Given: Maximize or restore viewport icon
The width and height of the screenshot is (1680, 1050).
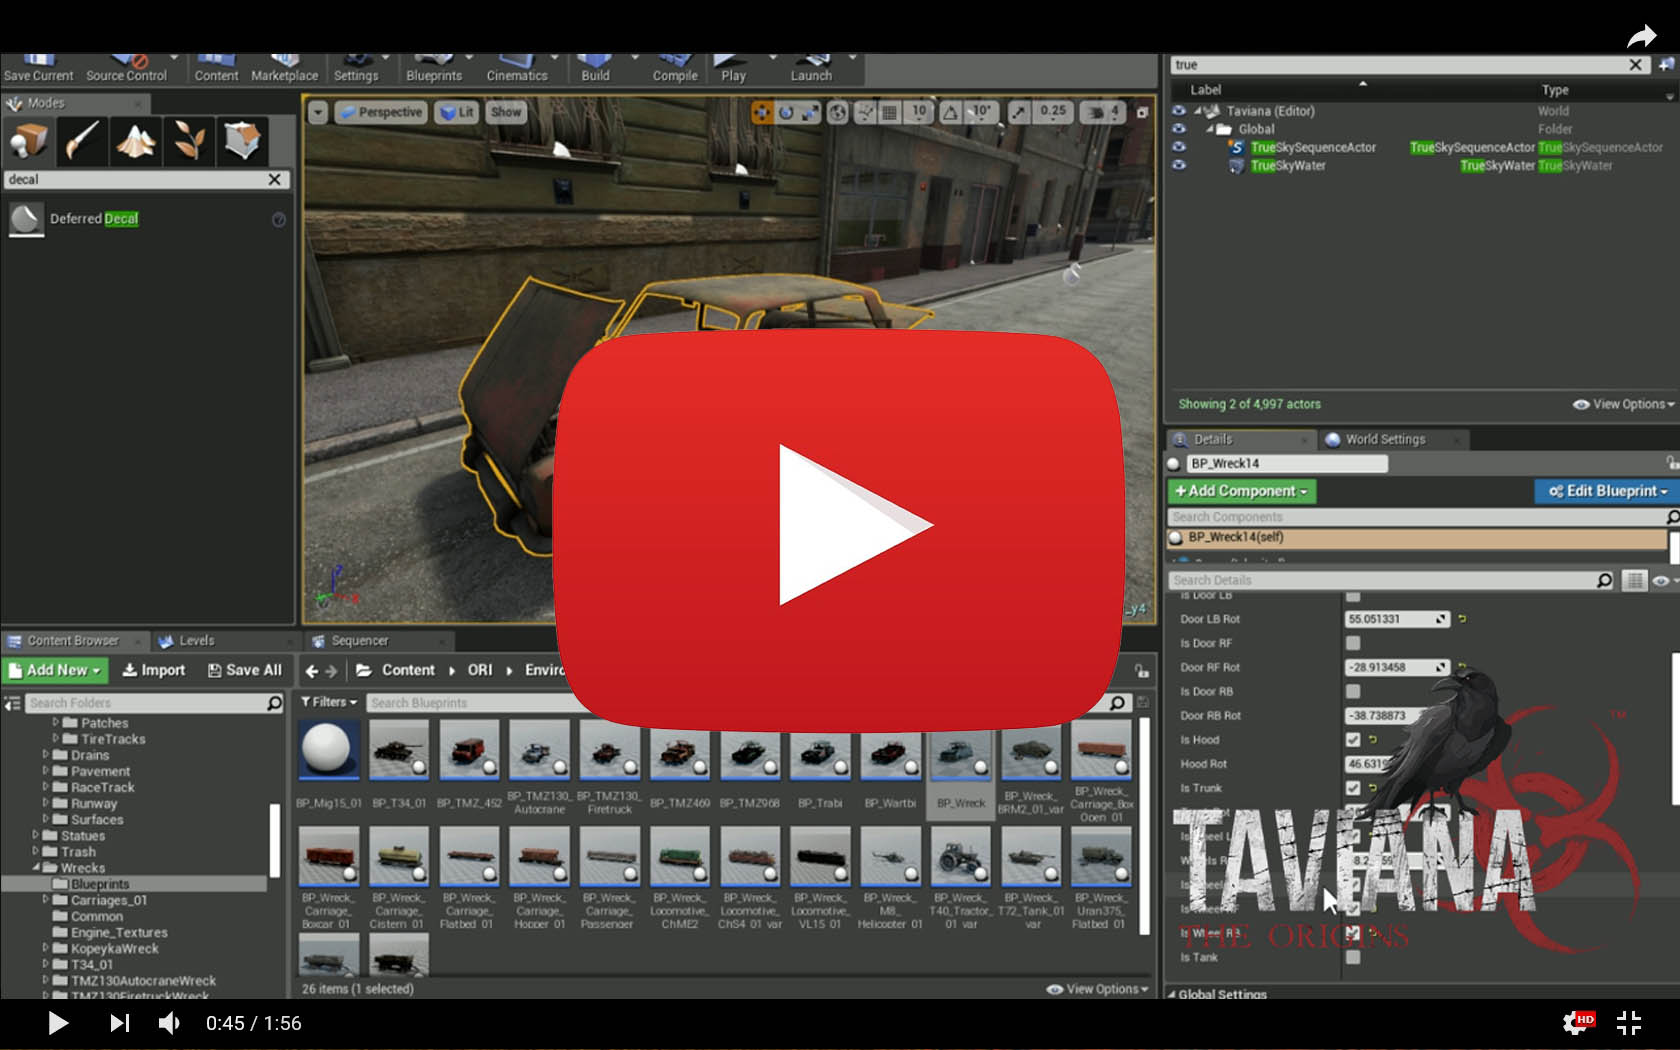Looking at the screenshot, I should click(x=1143, y=112).
